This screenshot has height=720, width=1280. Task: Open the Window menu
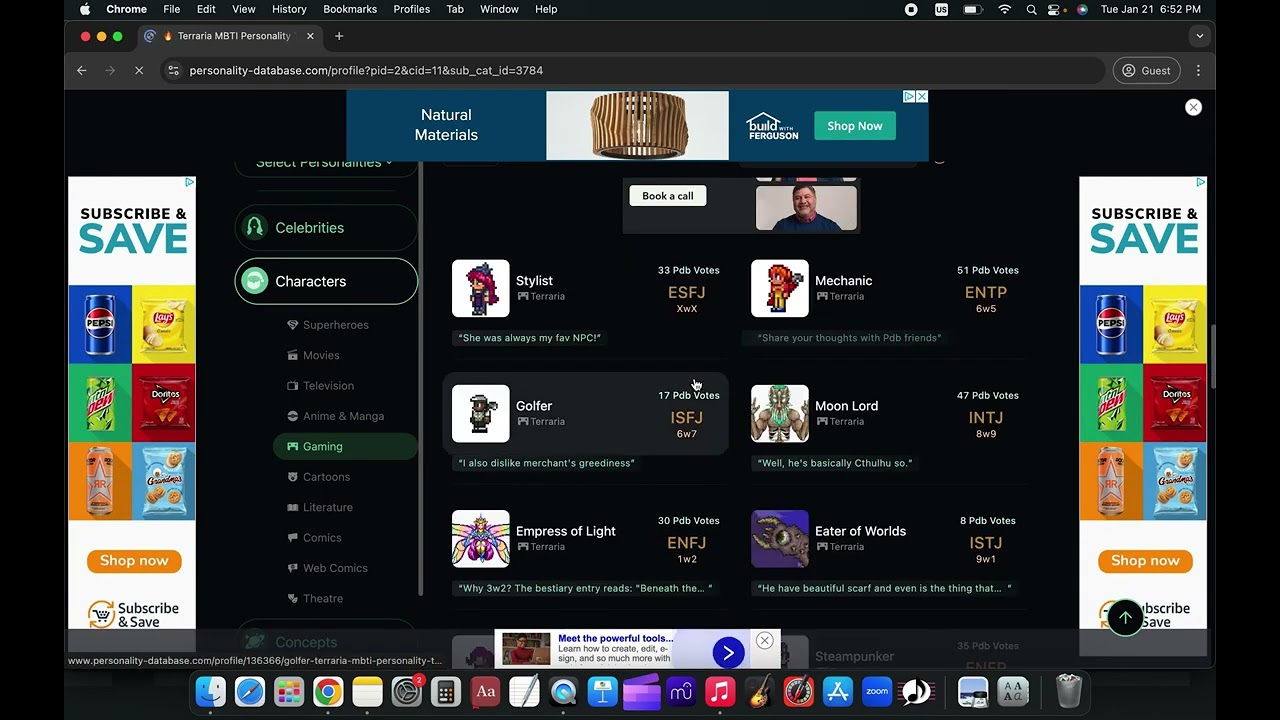click(499, 9)
